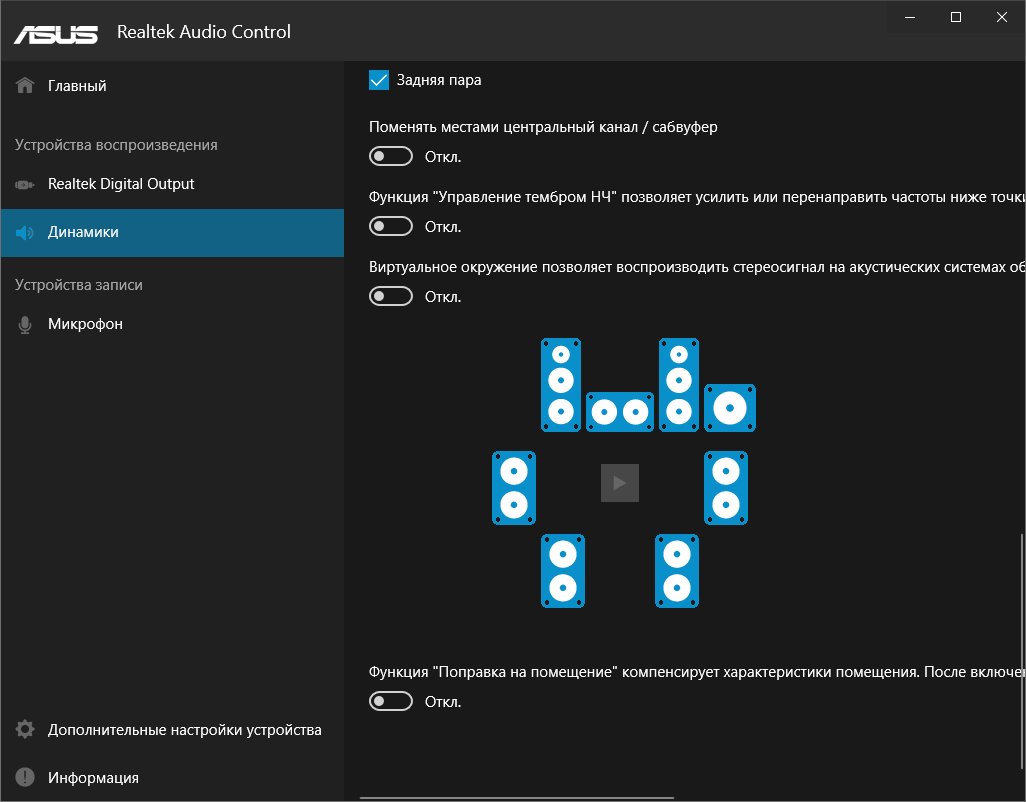
Task: Click the front left speaker icon
Action: coord(562,384)
